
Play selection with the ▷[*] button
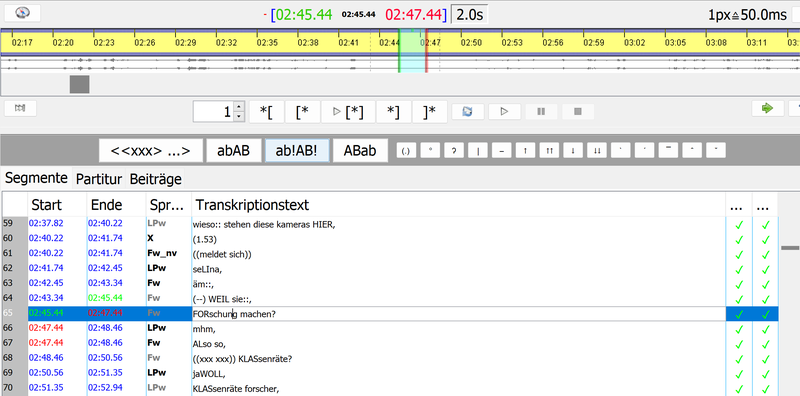(348, 112)
